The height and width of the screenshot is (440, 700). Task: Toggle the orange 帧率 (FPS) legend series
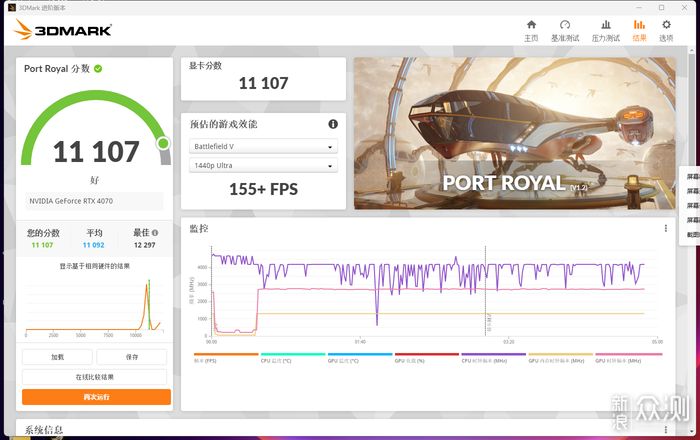(226, 357)
